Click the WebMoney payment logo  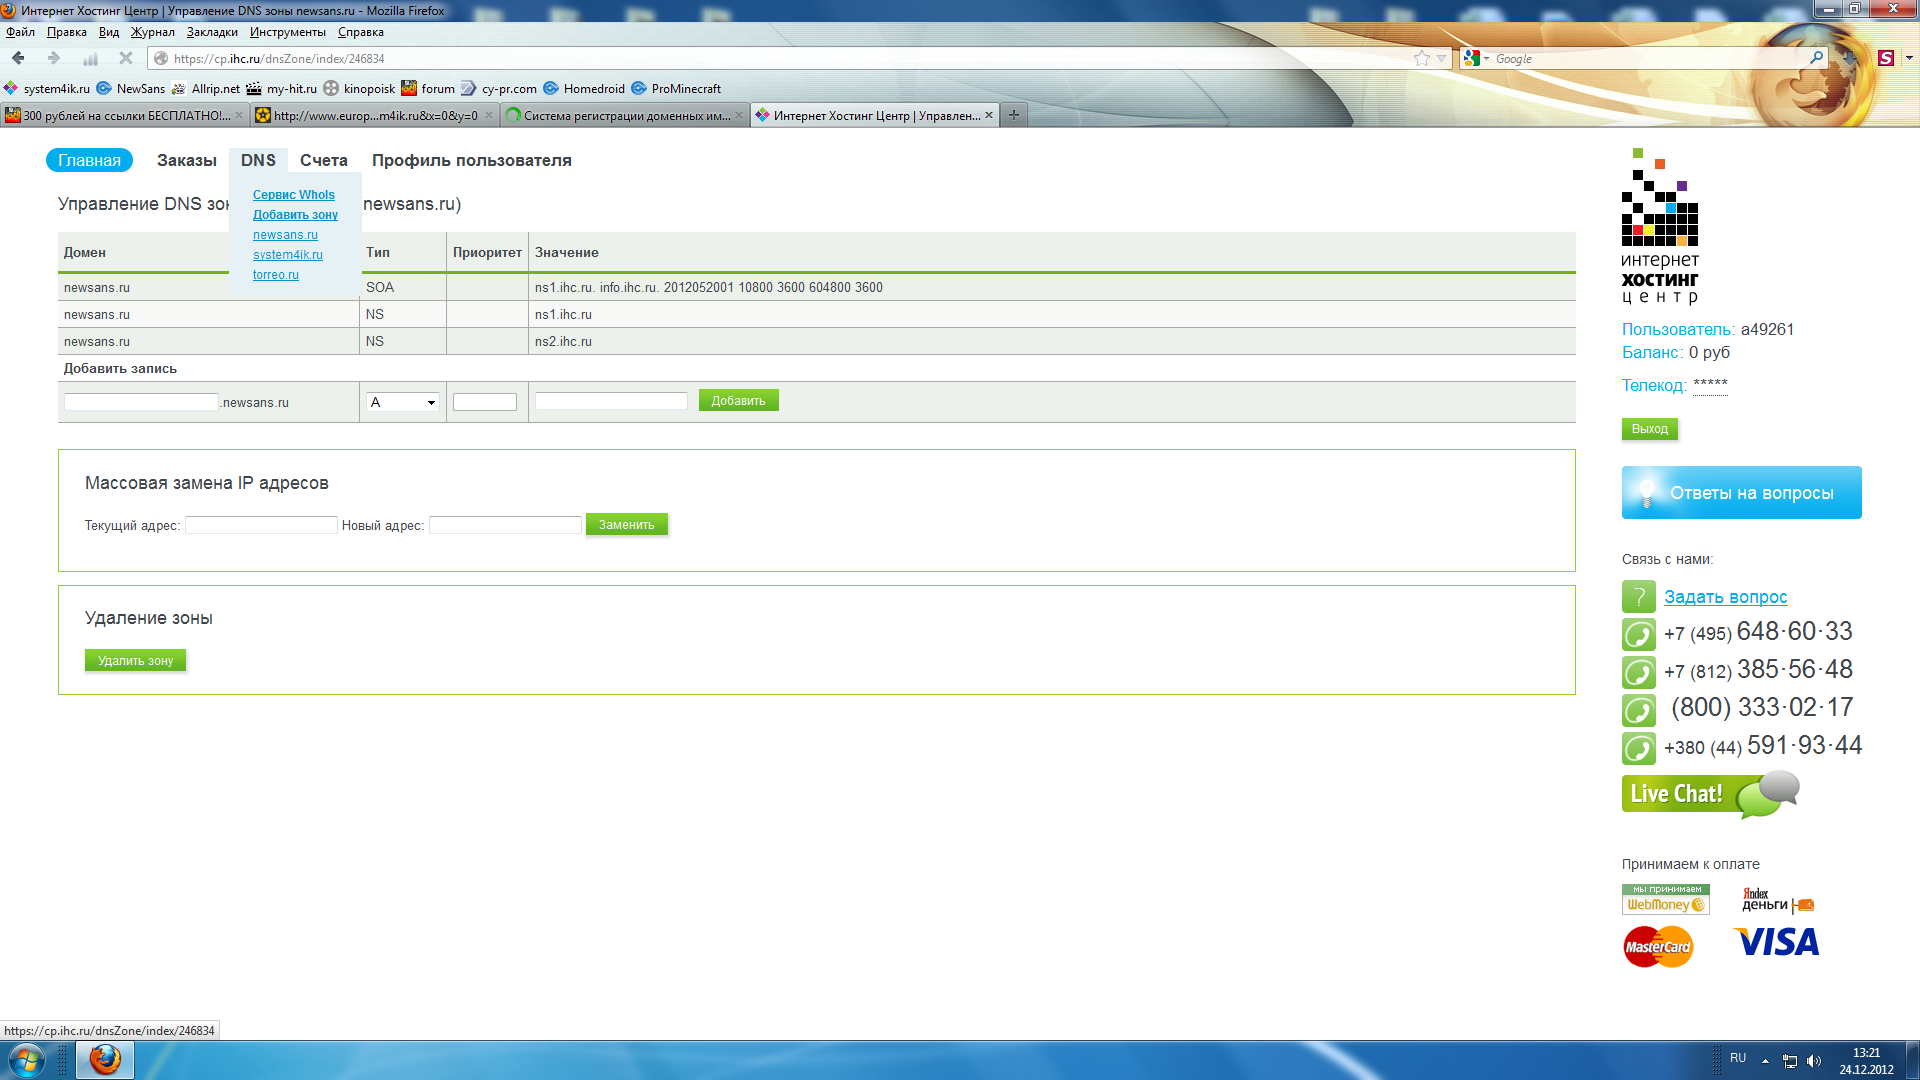(x=1665, y=899)
